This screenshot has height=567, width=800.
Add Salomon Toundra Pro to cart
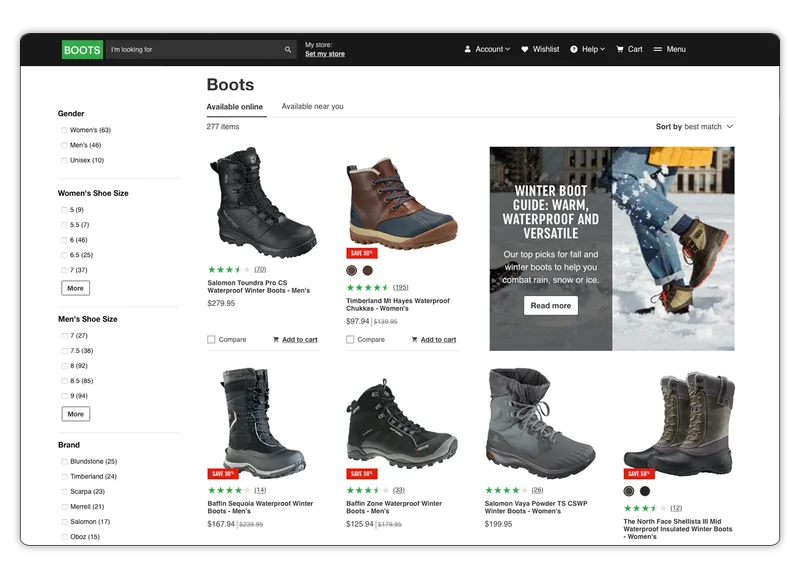pyautogui.click(x=299, y=339)
